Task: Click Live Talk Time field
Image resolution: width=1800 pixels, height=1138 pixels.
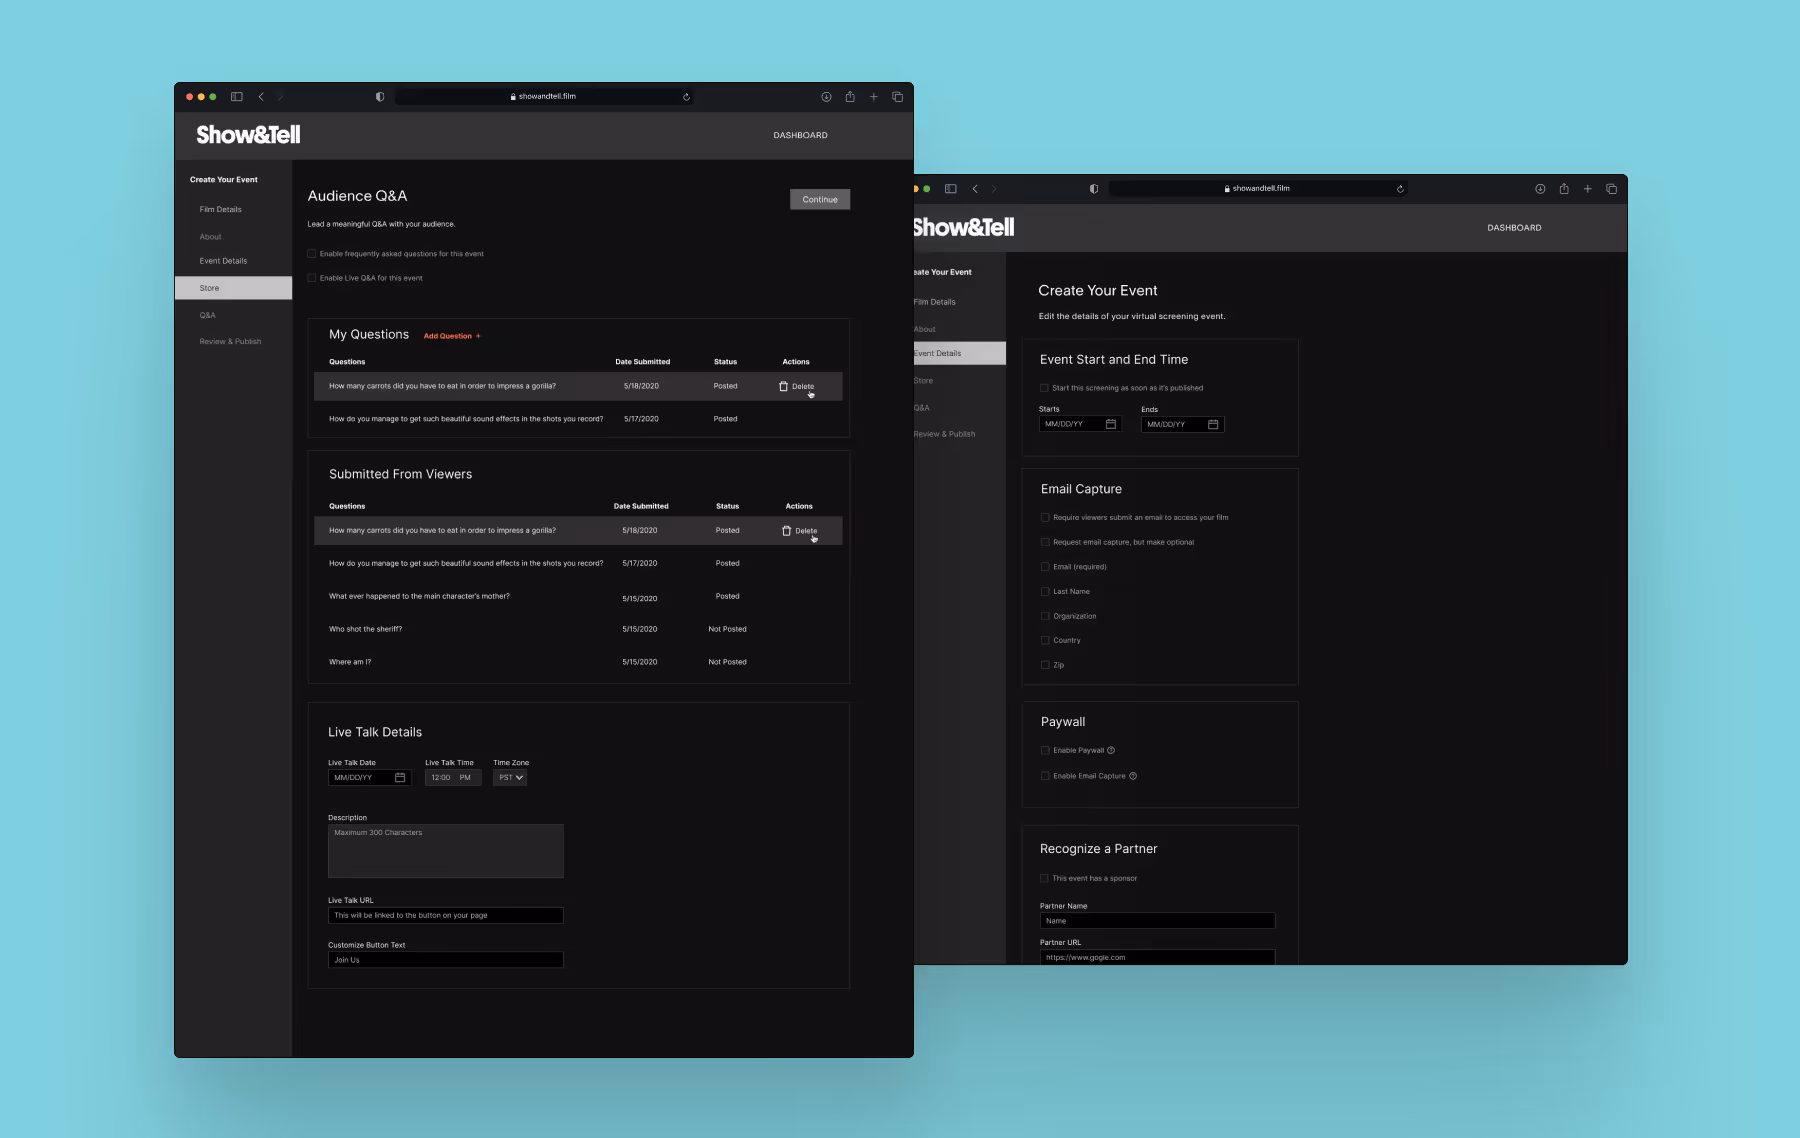Action: point(453,777)
